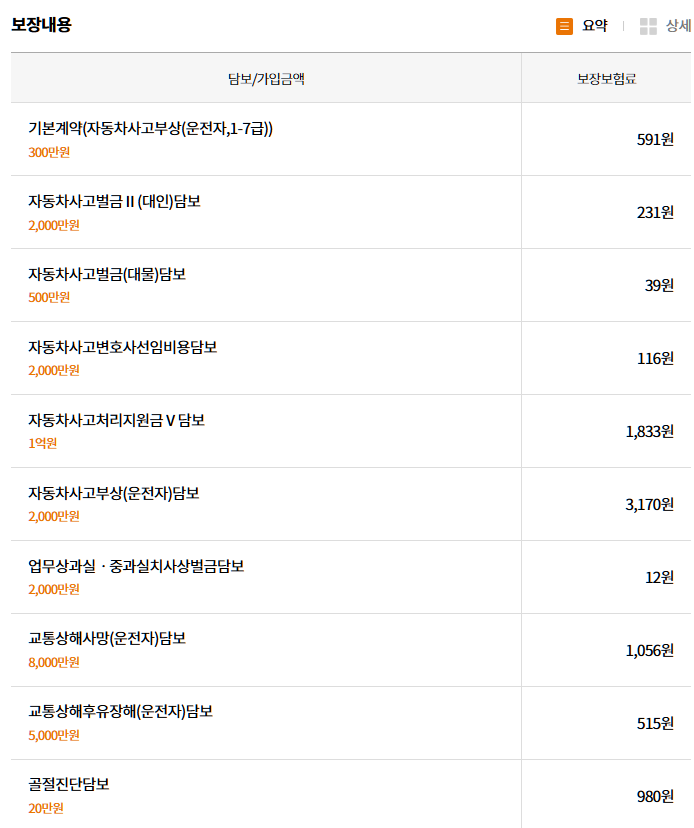The height and width of the screenshot is (828, 694).
Task: Select 자동차사고부상(운전자)담보 coverage name
Action: [113, 493]
